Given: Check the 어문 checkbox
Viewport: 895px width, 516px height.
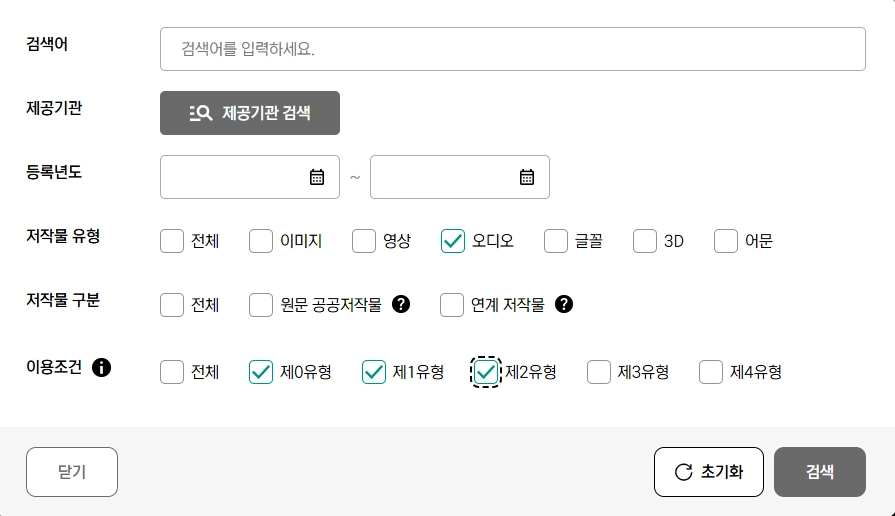Looking at the screenshot, I should [x=726, y=241].
